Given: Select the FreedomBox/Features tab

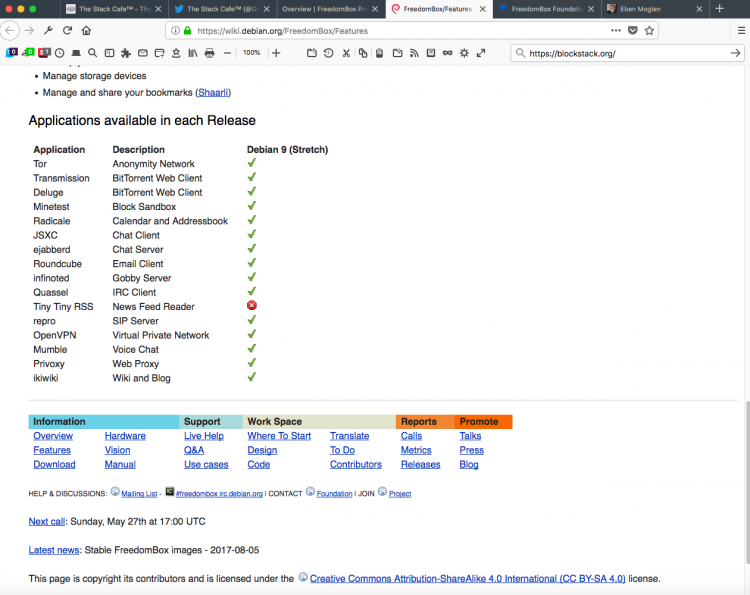Looking at the screenshot, I should click(x=439, y=9).
